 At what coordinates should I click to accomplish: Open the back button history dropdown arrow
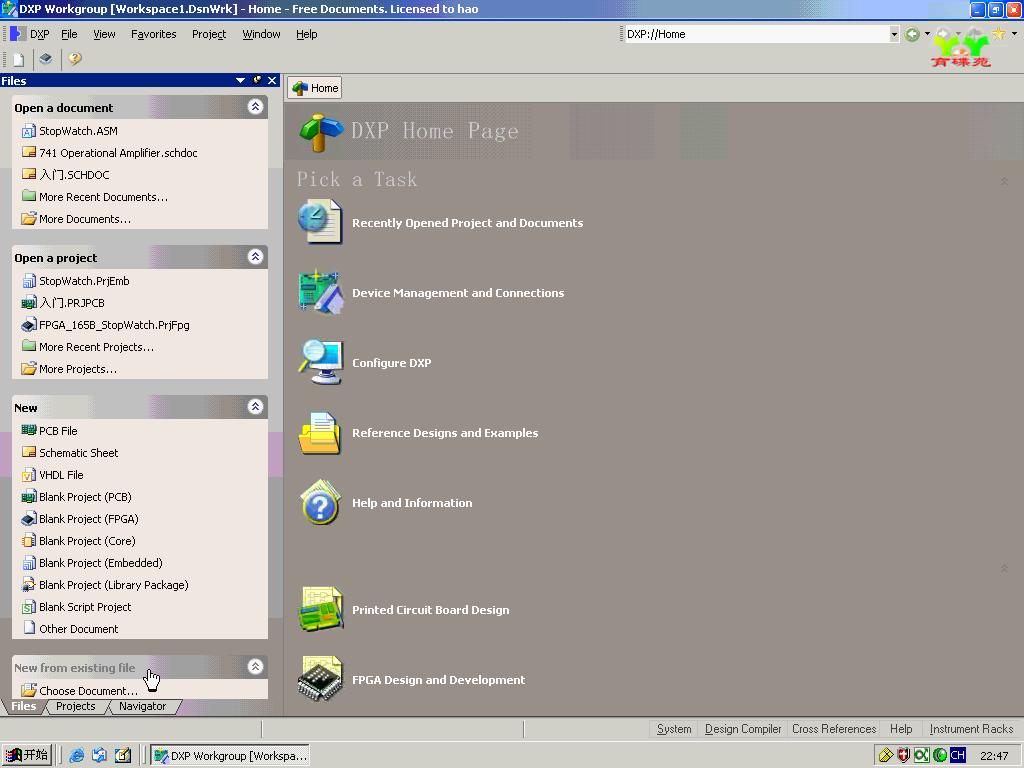coord(927,34)
